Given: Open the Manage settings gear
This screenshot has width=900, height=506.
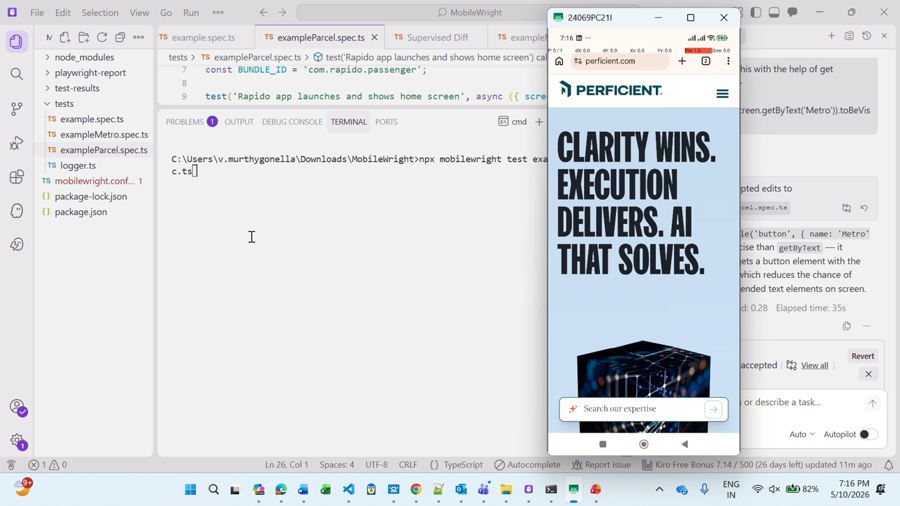Looking at the screenshot, I should click(x=18, y=441).
